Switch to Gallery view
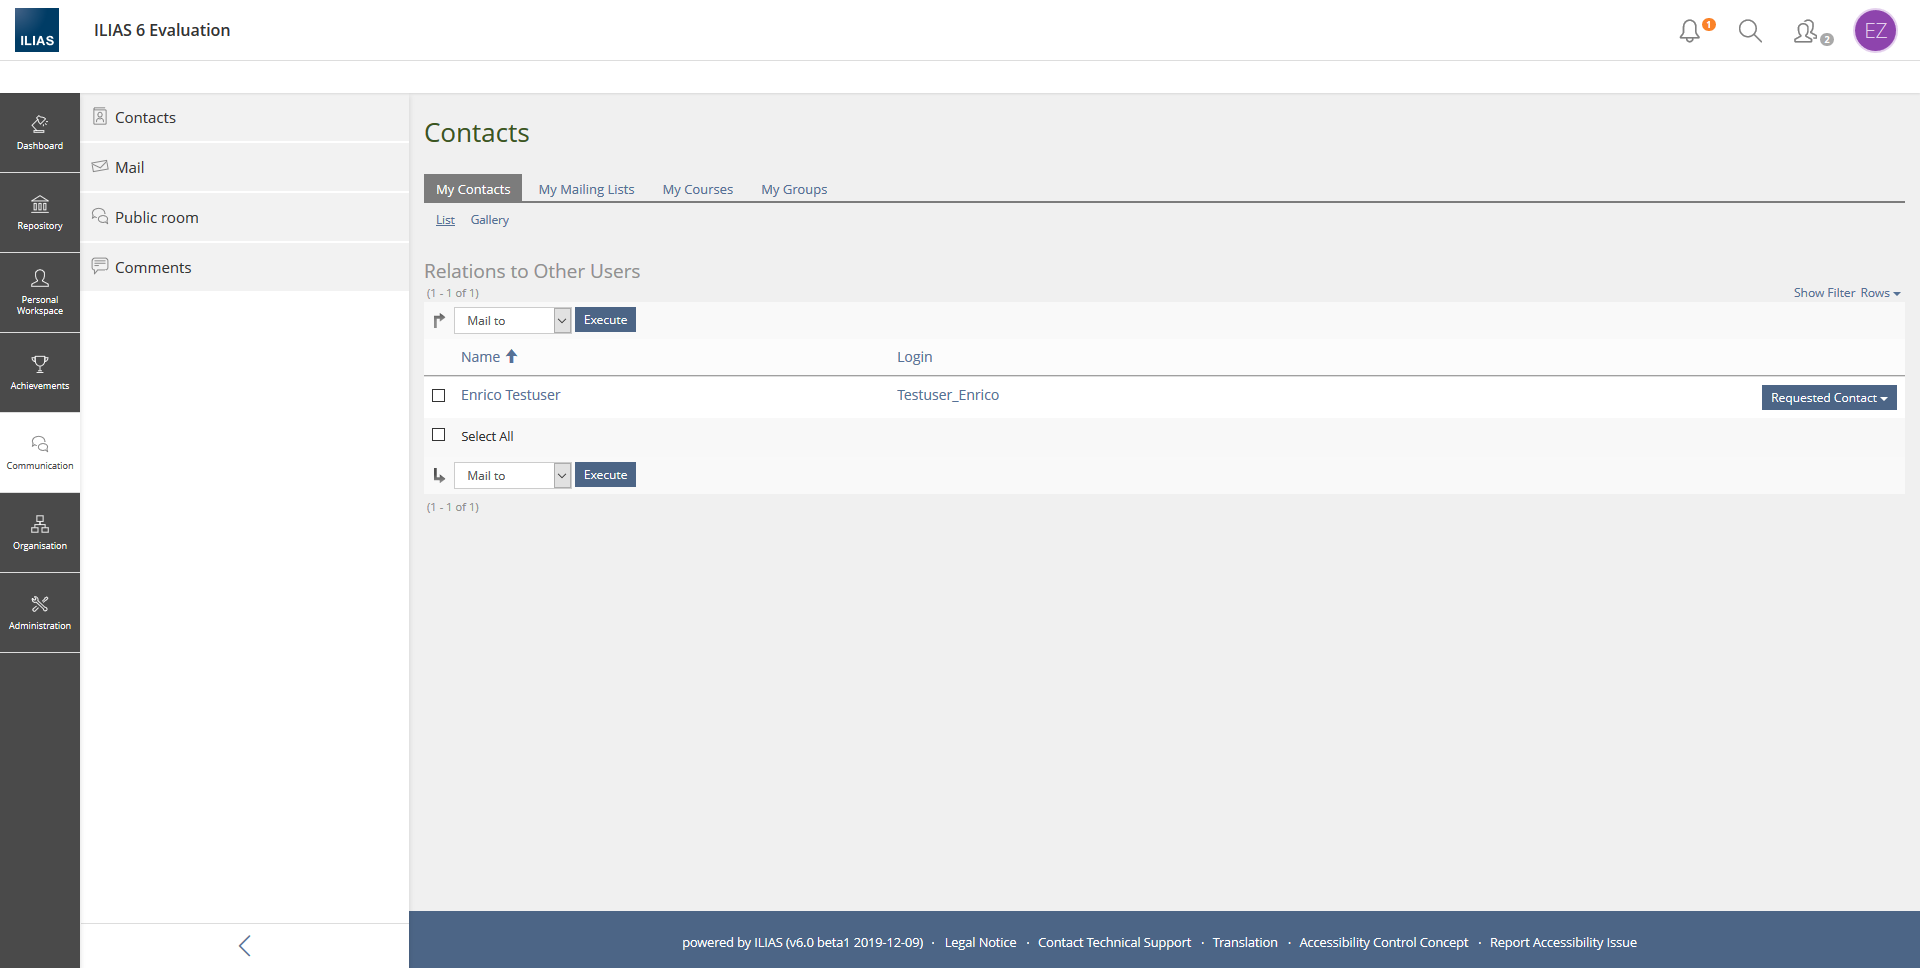Screen dimensions: 1920x968 [x=489, y=220]
